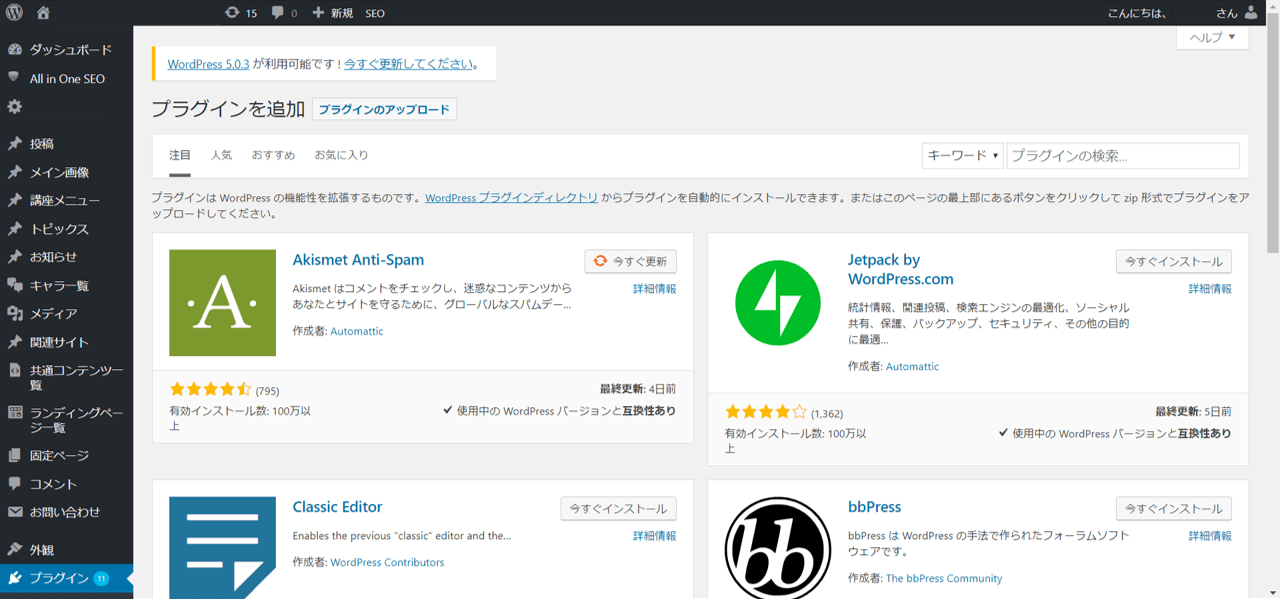The image size is (1280, 599).
Task: Open the Jetpack by WordPress.com title link
Action: [901, 269]
